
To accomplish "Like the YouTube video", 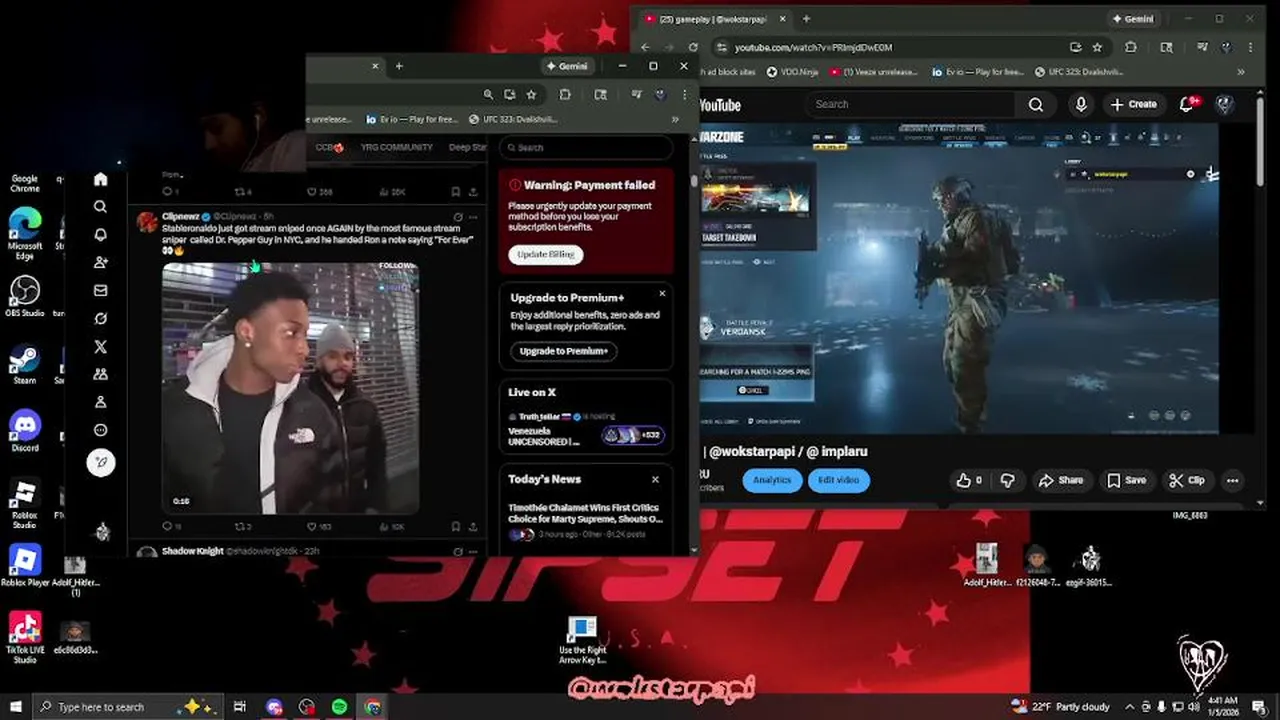I will coord(969,480).
